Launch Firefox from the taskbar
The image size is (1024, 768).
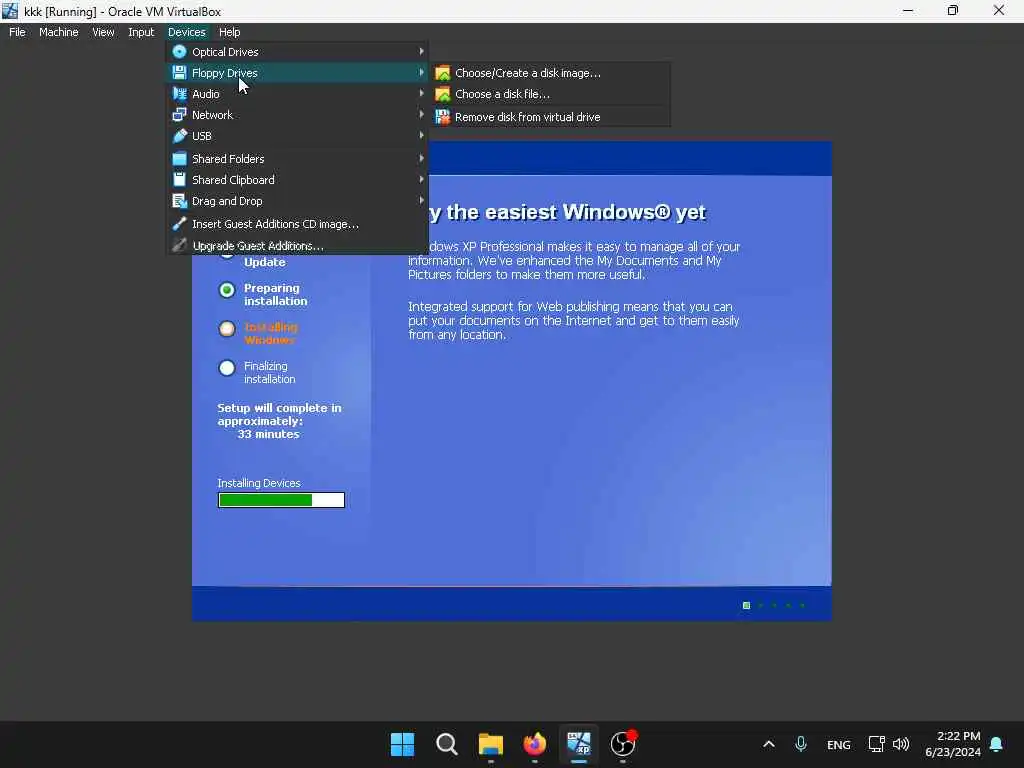535,744
